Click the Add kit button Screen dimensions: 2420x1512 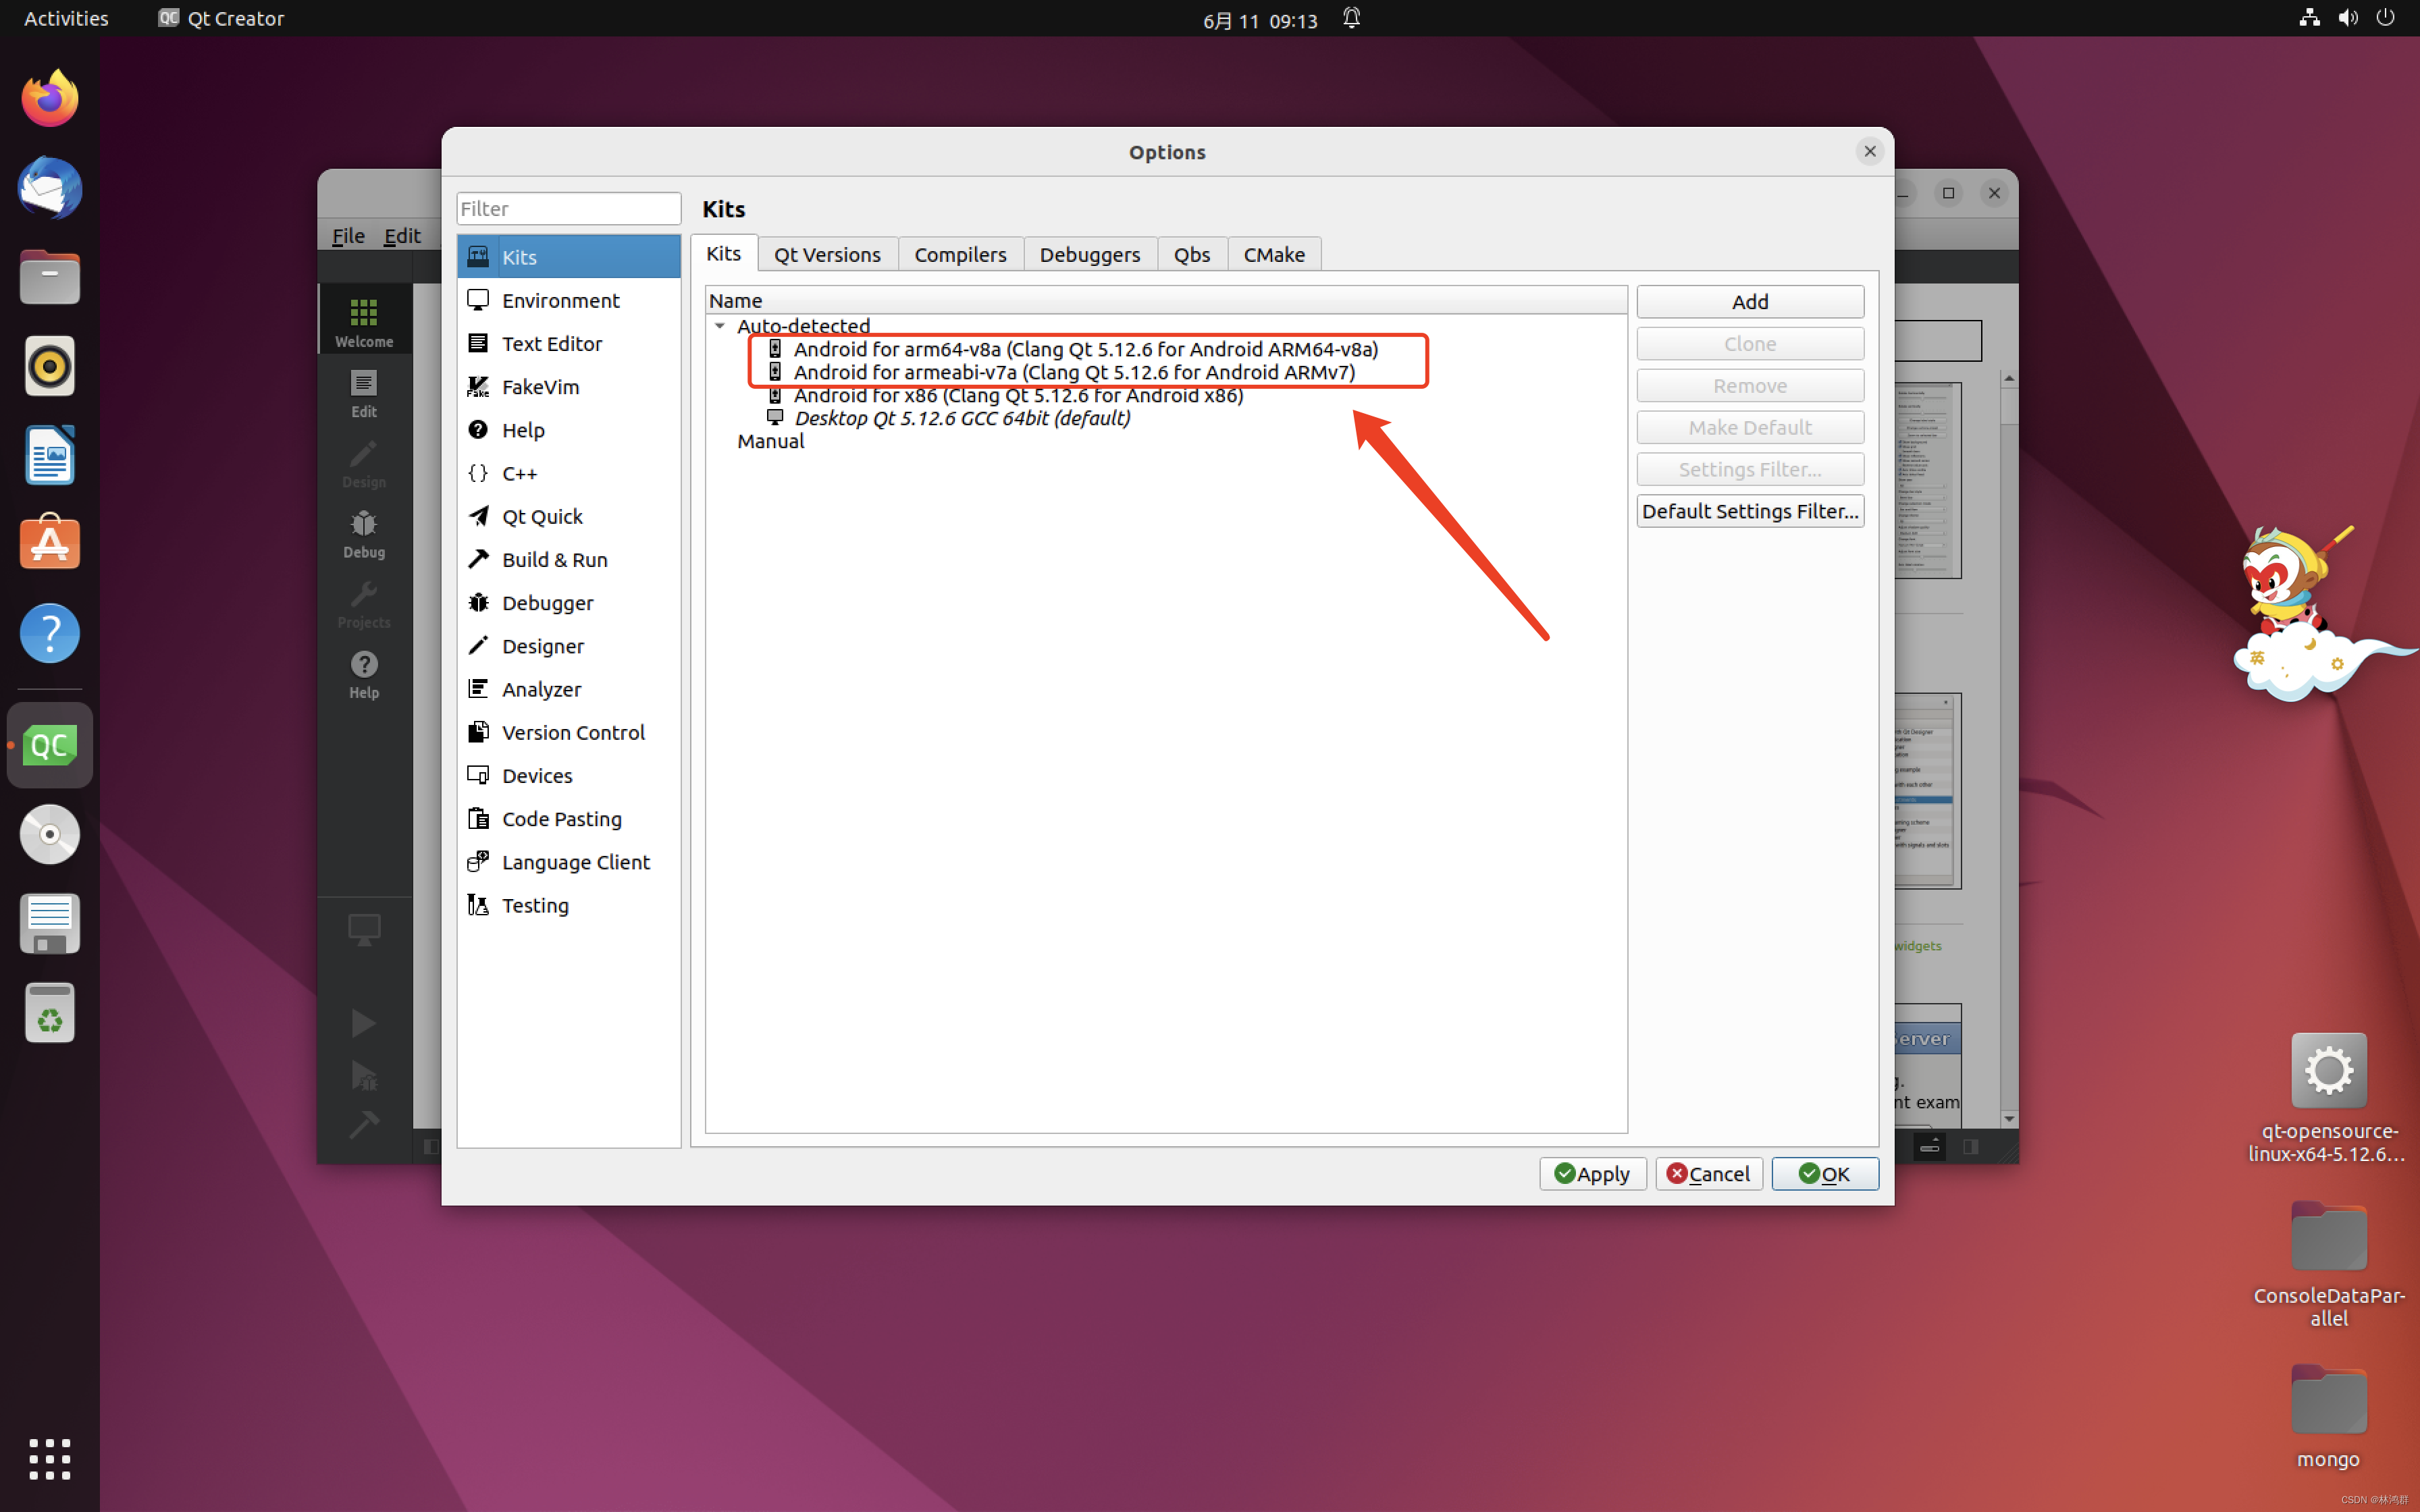(x=1749, y=302)
